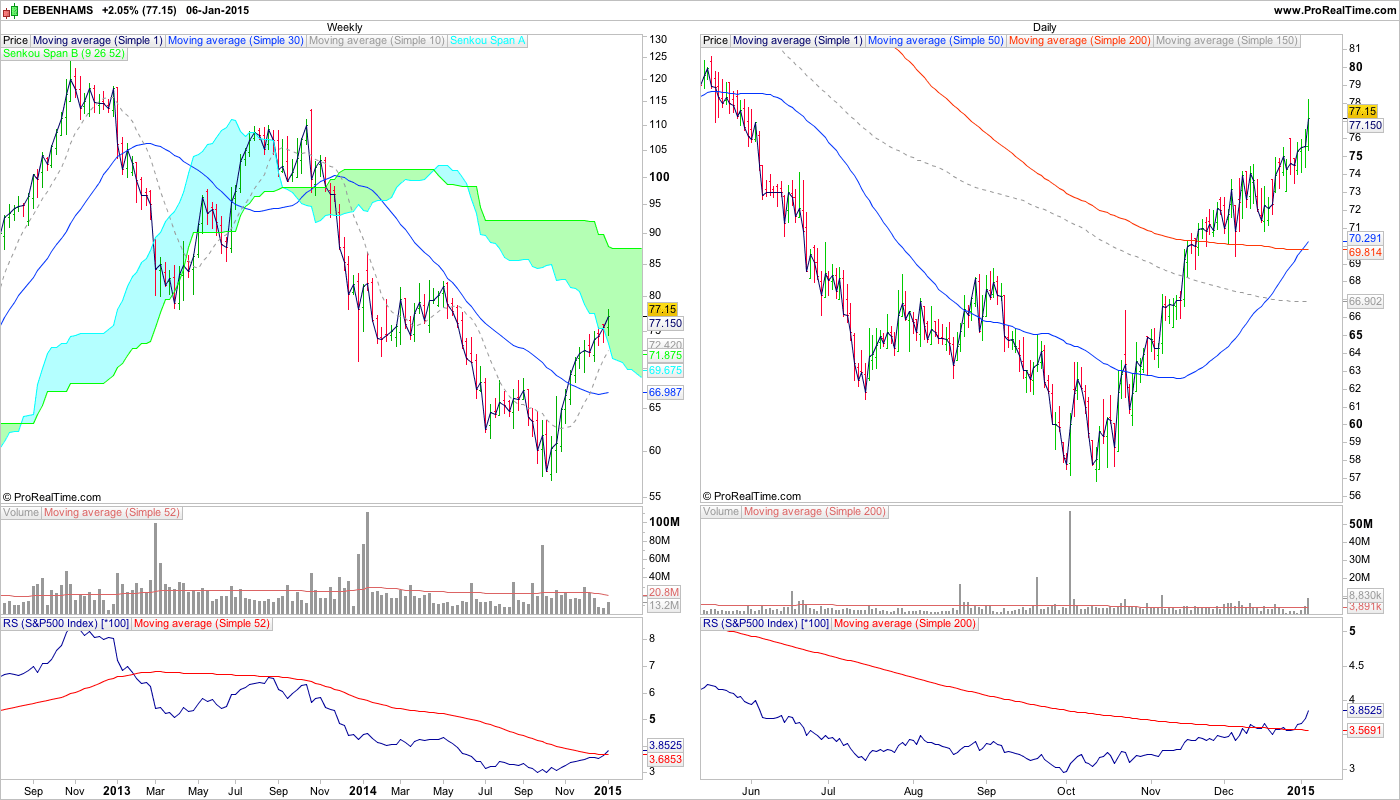This screenshot has width=1400, height=800.
Task: Click the 77.150 value tag on Daily chart
Action: click(x=1365, y=126)
